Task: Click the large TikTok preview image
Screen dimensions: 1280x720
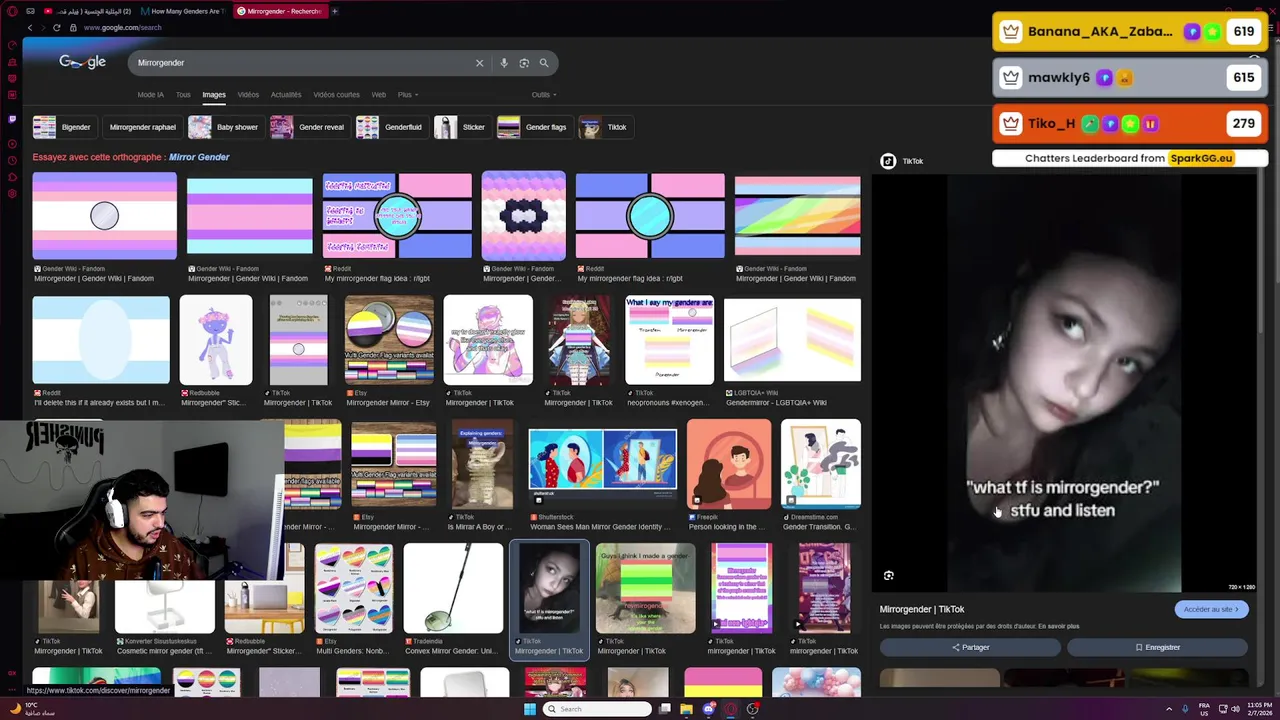Action: [1064, 384]
